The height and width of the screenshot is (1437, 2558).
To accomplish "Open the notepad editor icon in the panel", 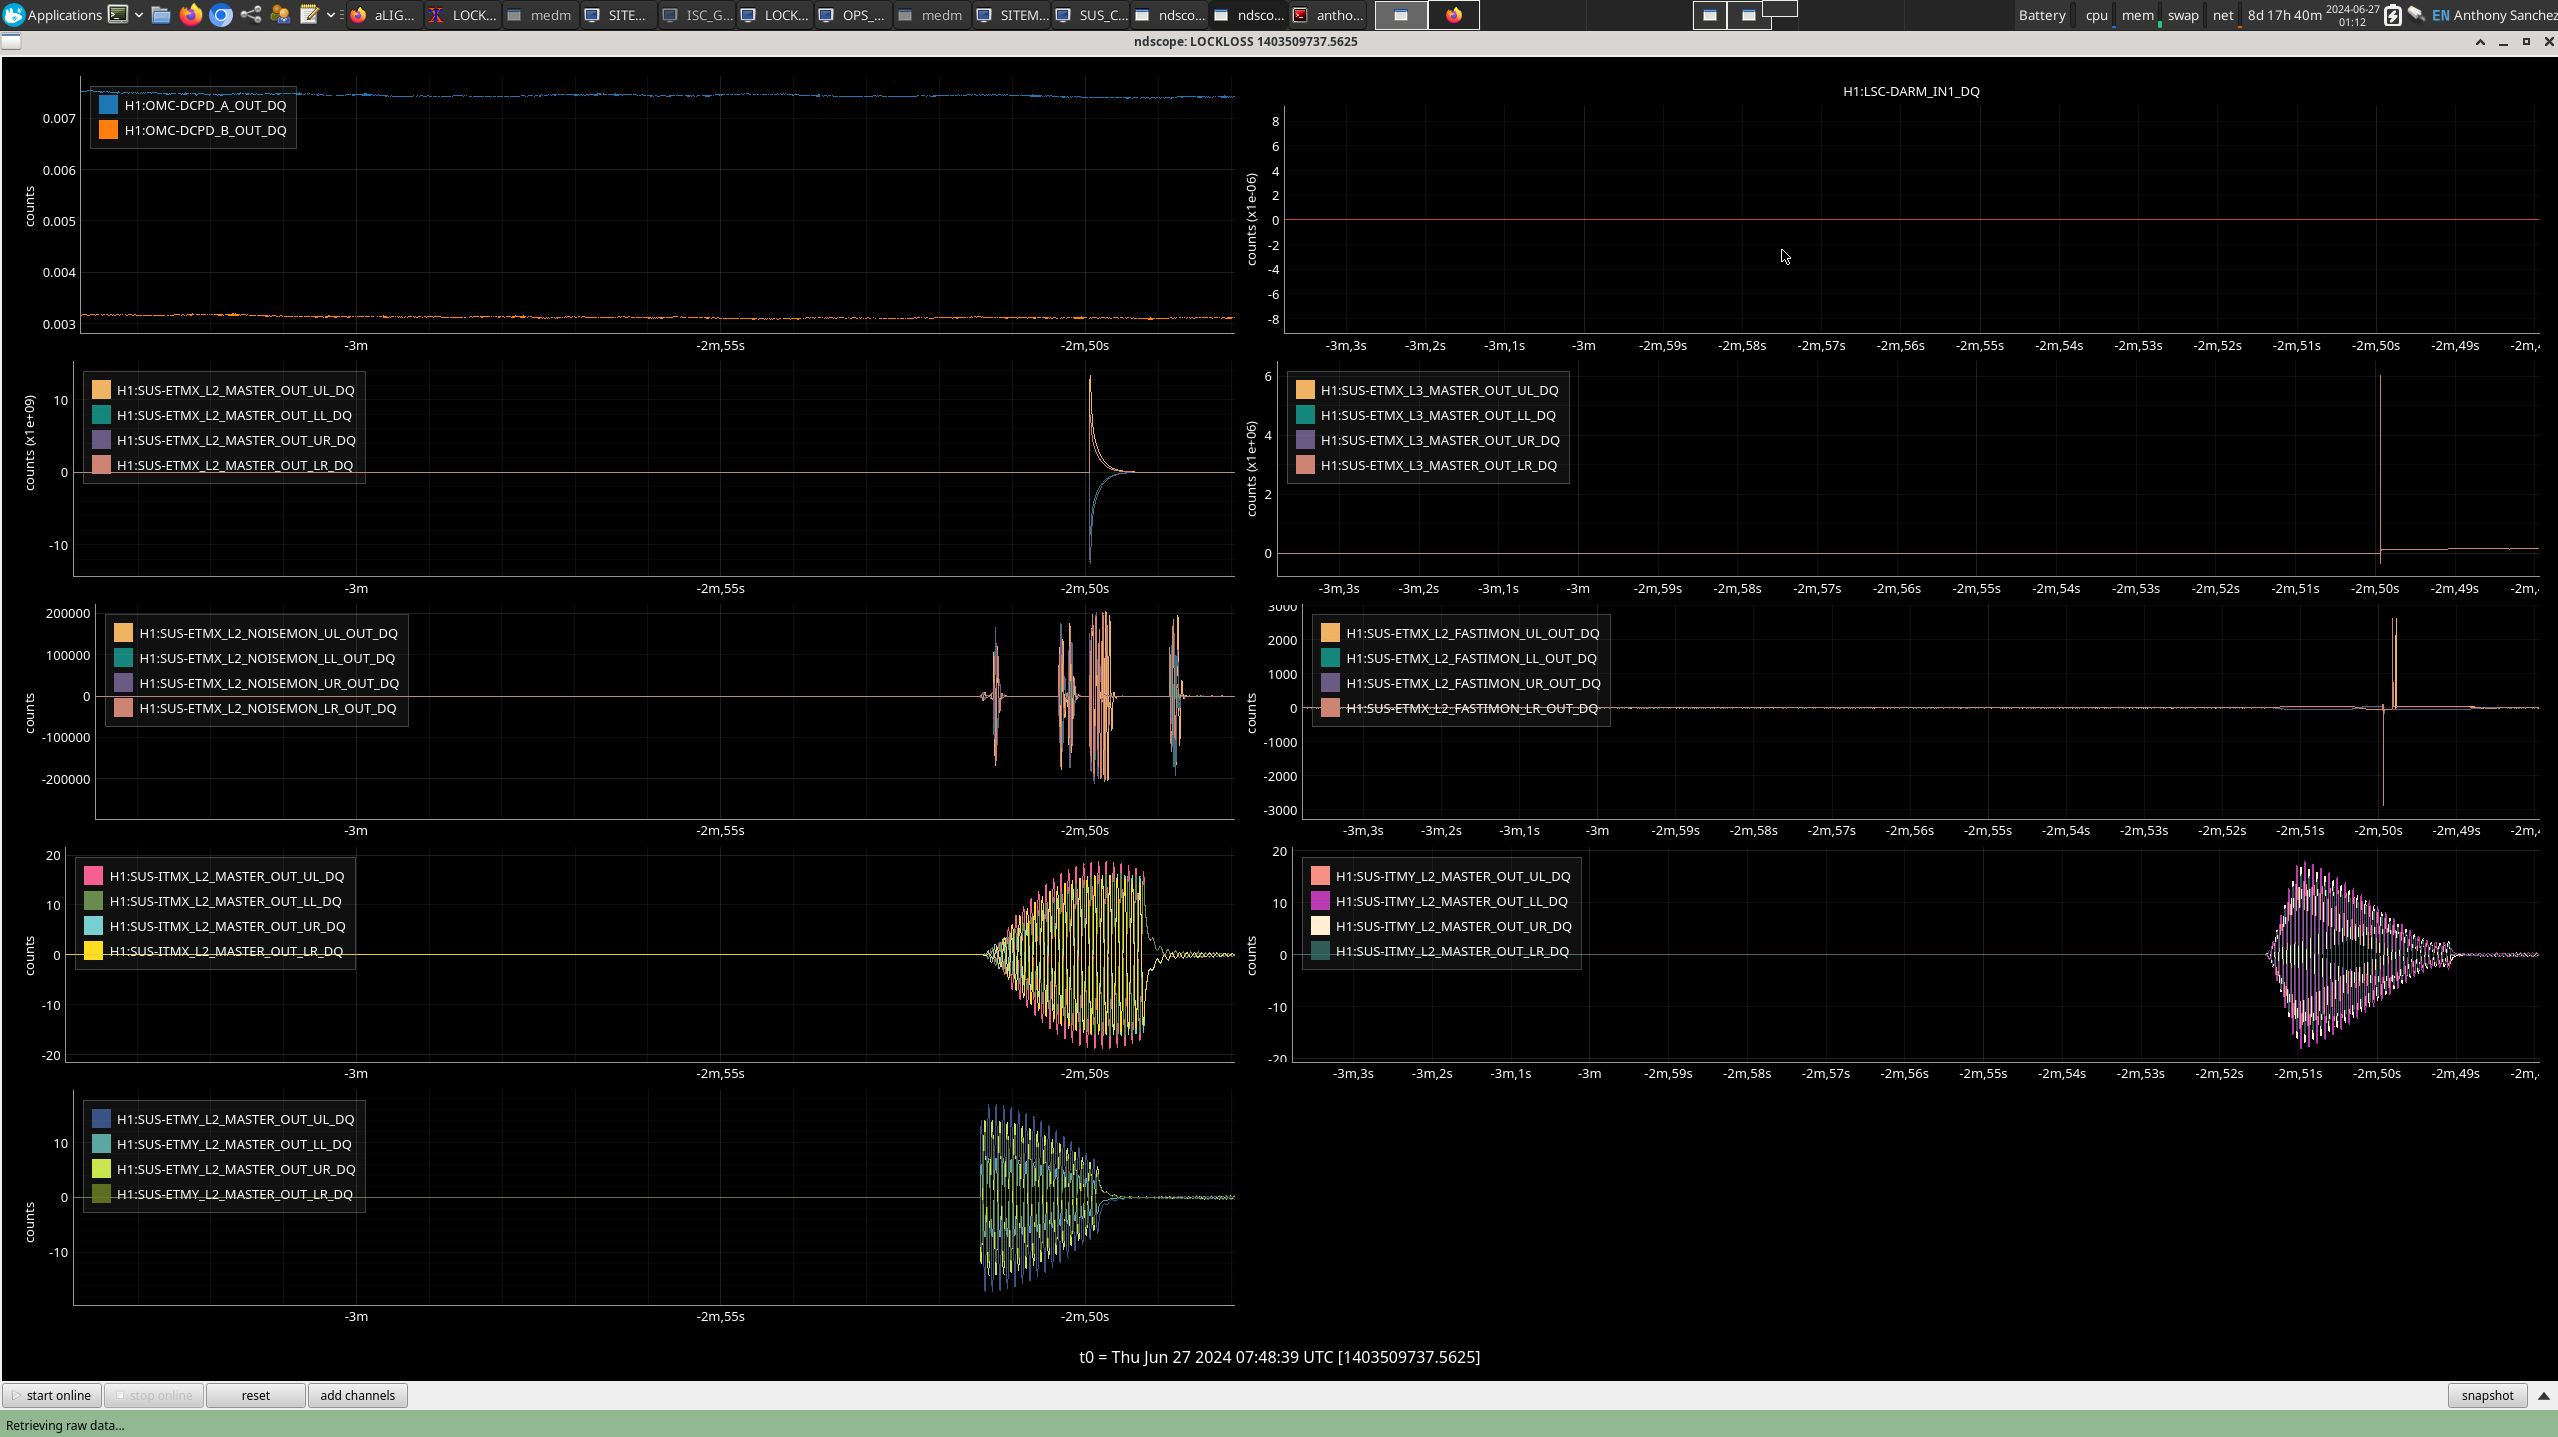I will pyautogui.click(x=310, y=15).
